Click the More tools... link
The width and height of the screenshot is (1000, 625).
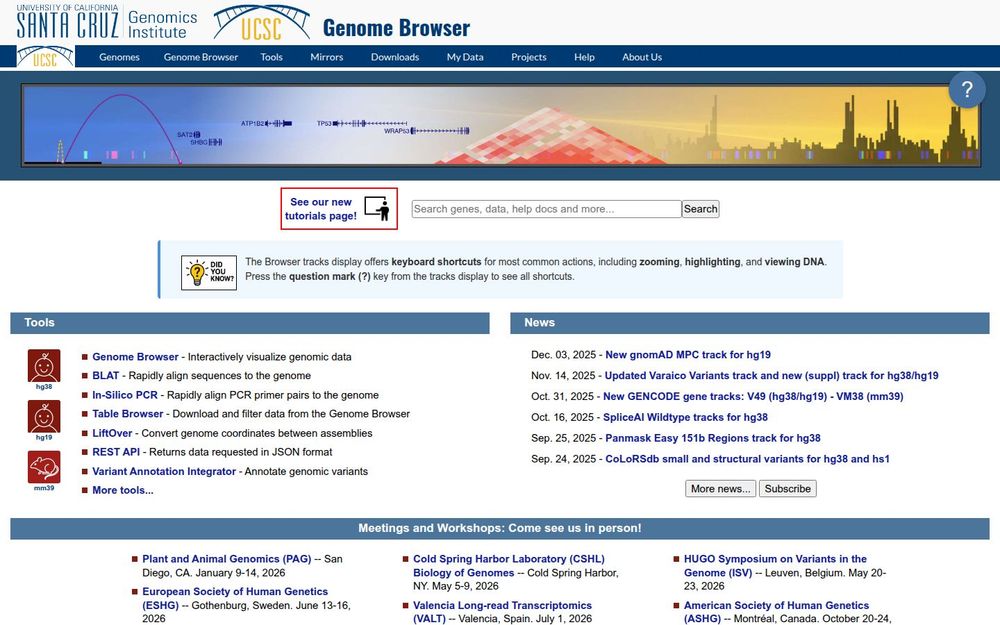(123, 490)
